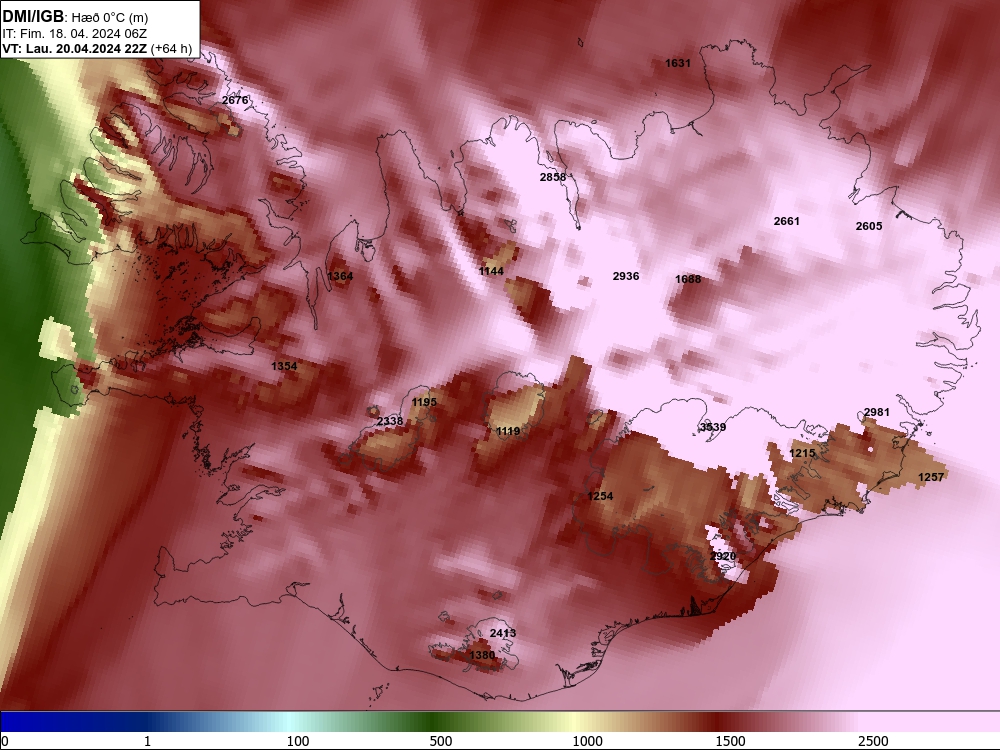The image size is (1000, 750).
Task: Select the 100 legend tick label
Action: [x=298, y=741]
